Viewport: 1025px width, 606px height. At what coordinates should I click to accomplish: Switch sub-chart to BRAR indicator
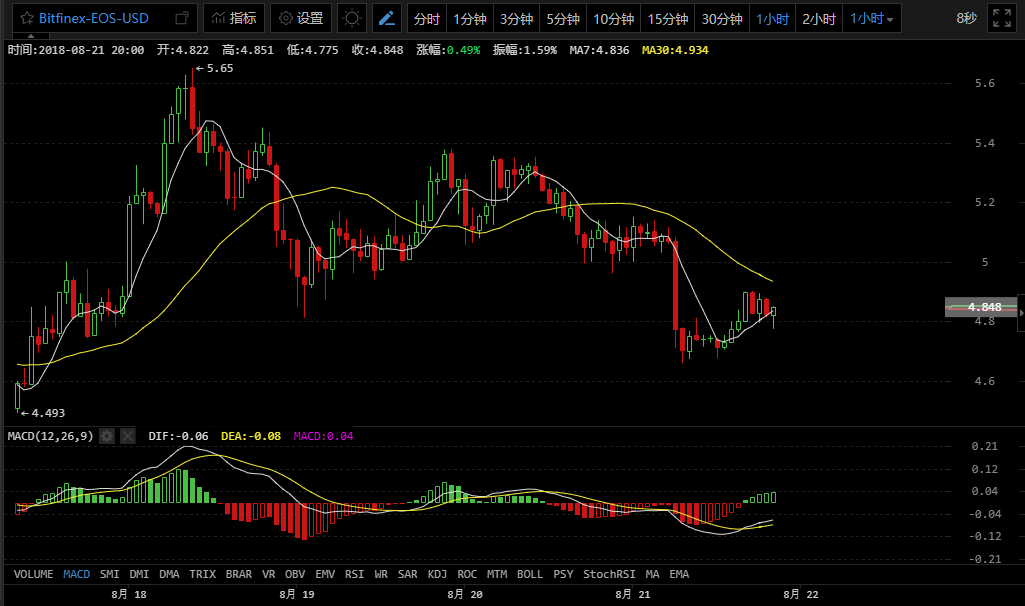click(239, 574)
